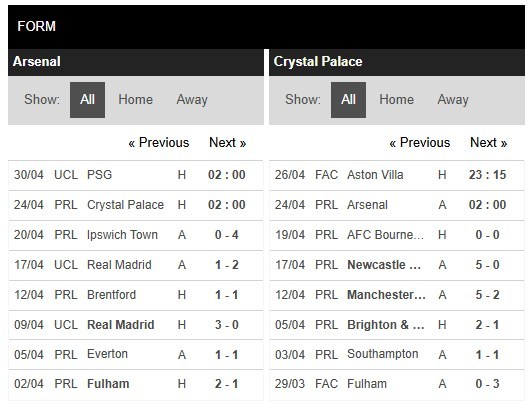Open Crystal Palace's Brighton 2-1 match

397,325
